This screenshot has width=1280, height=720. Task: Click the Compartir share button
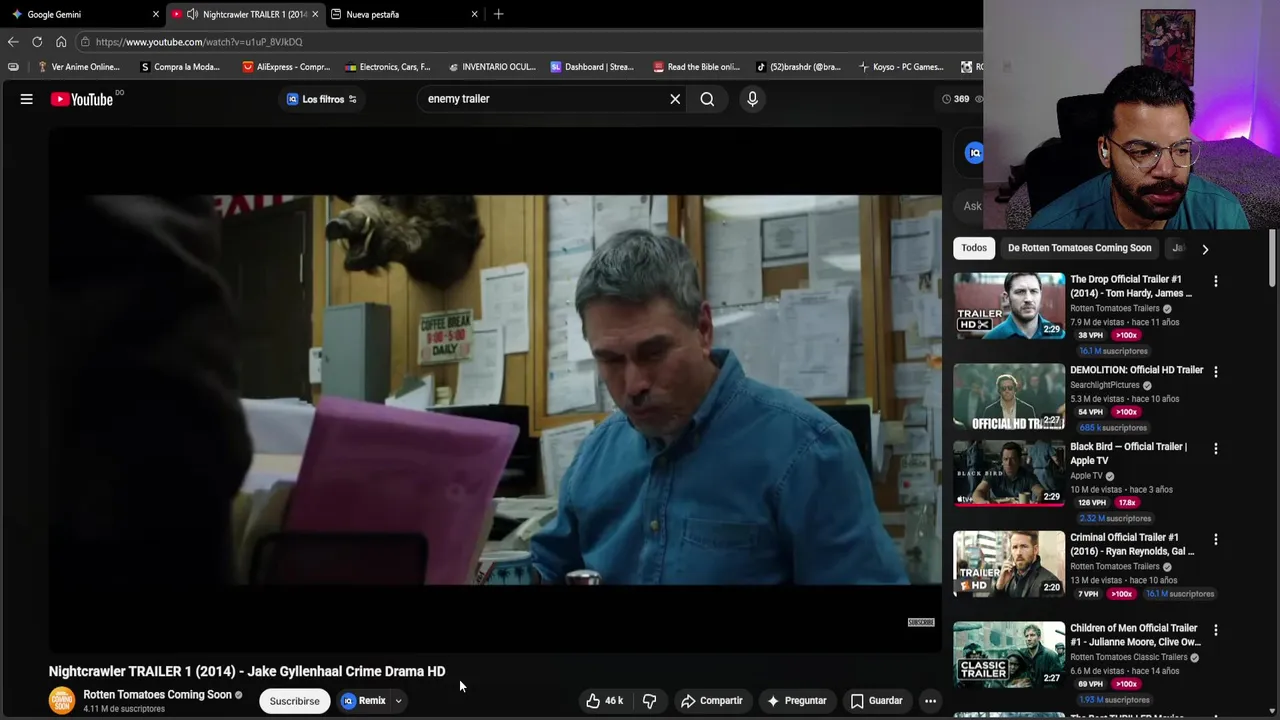tap(711, 701)
